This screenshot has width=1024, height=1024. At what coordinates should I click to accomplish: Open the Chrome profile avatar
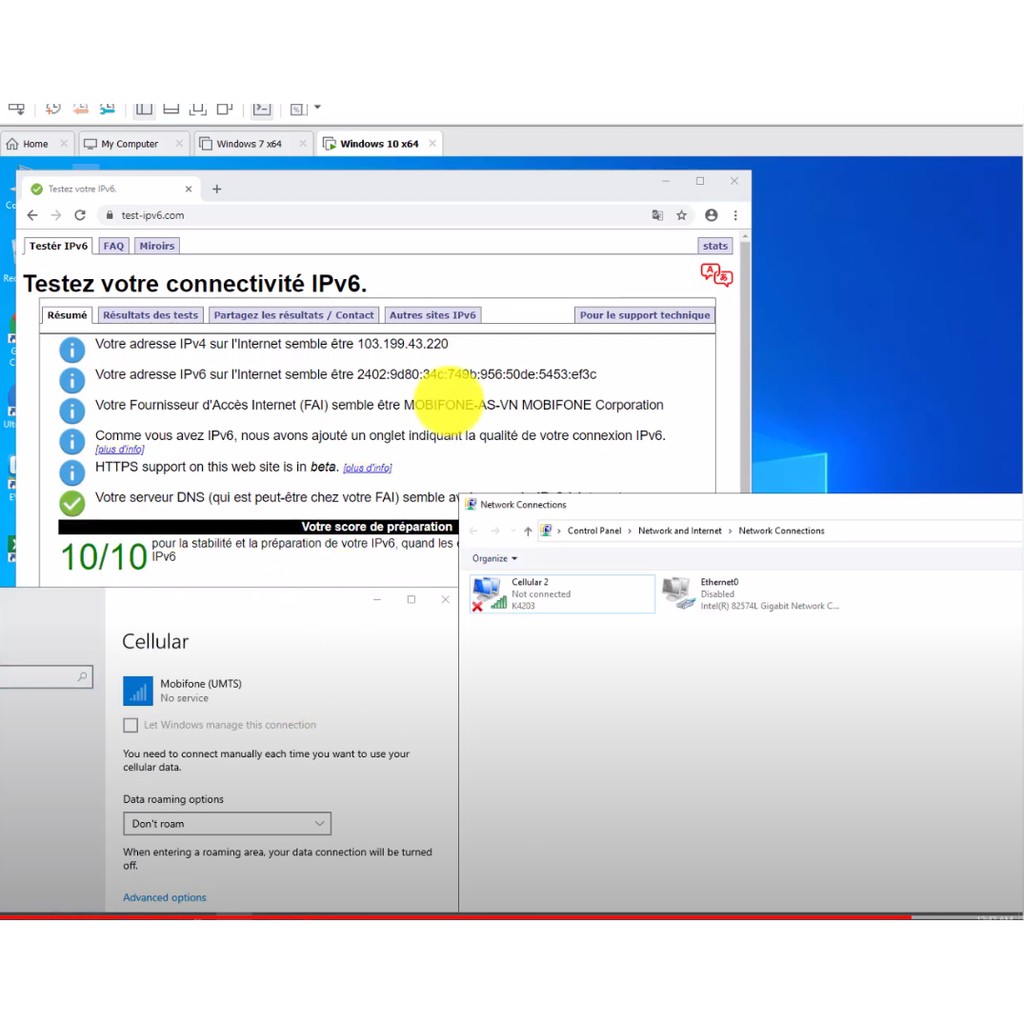click(711, 215)
